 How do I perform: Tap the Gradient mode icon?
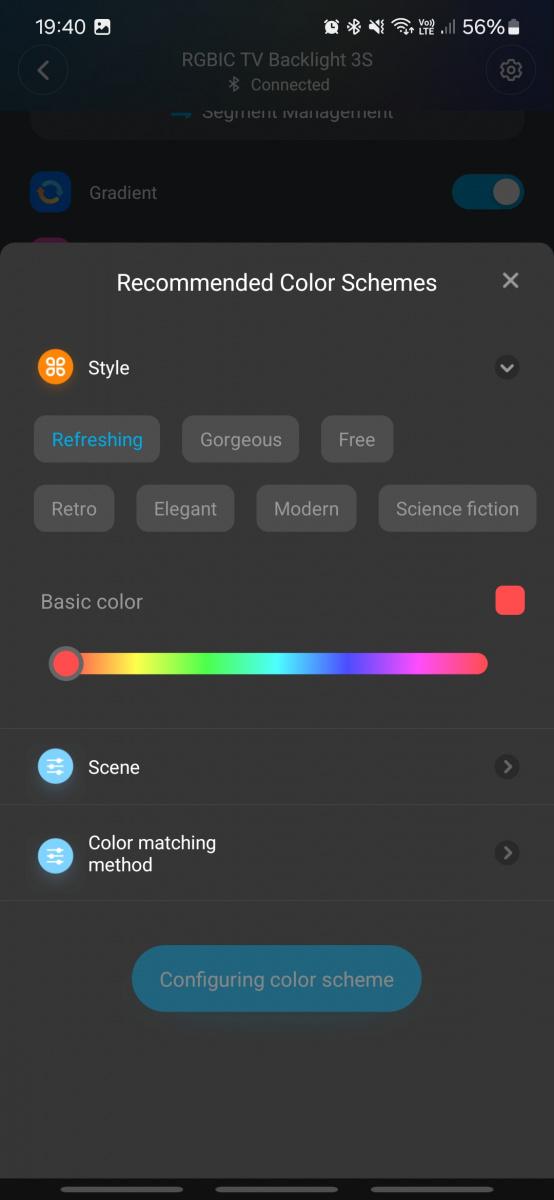click(x=50, y=192)
